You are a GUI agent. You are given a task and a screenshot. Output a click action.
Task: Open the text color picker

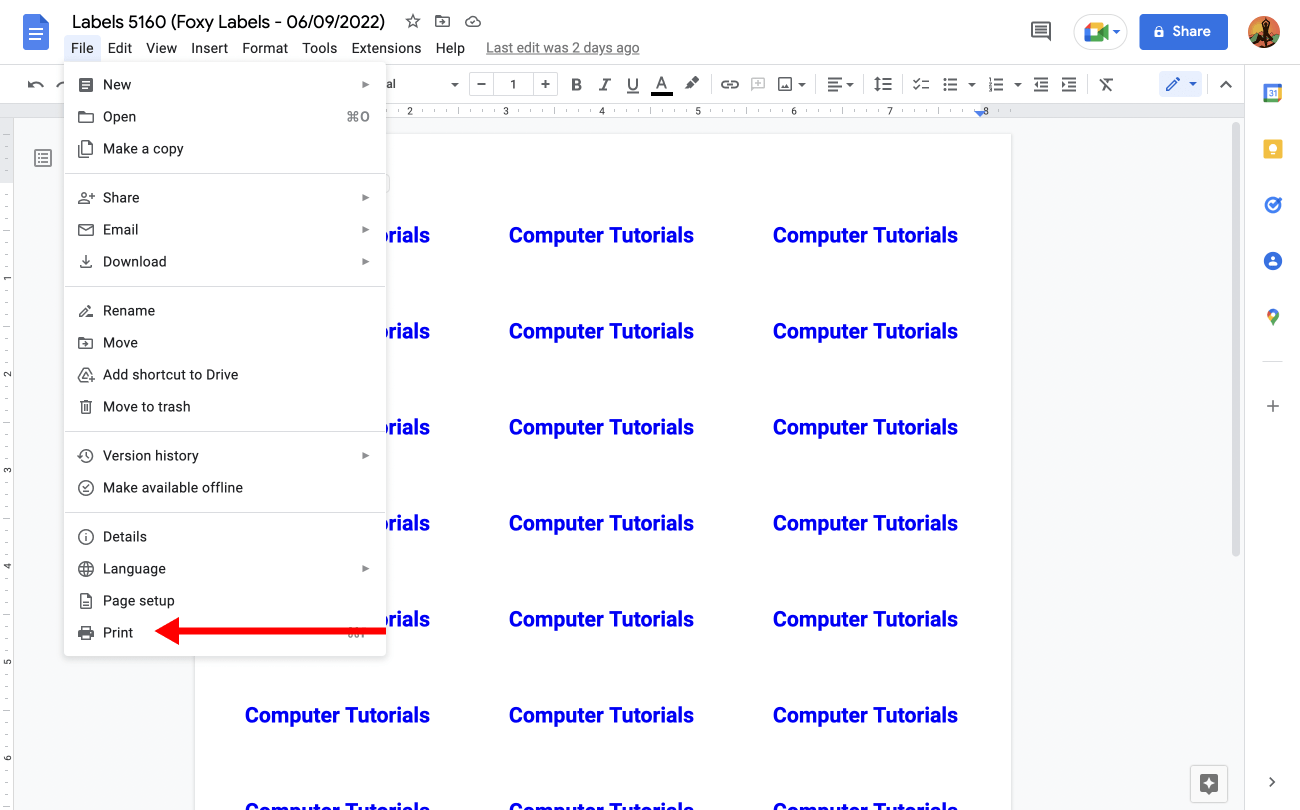[x=661, y=84]
